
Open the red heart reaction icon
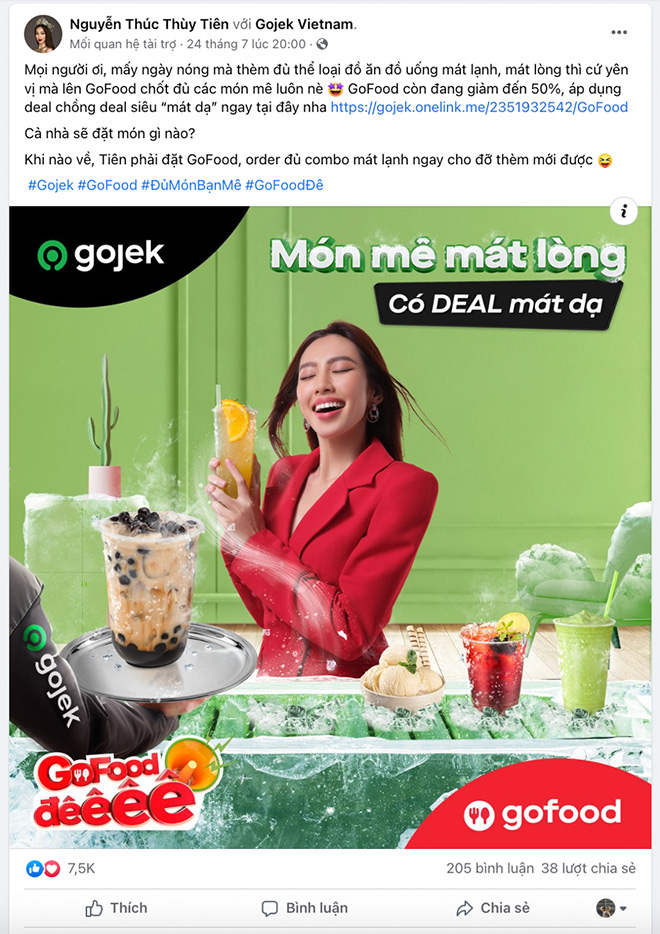[52, 869]
